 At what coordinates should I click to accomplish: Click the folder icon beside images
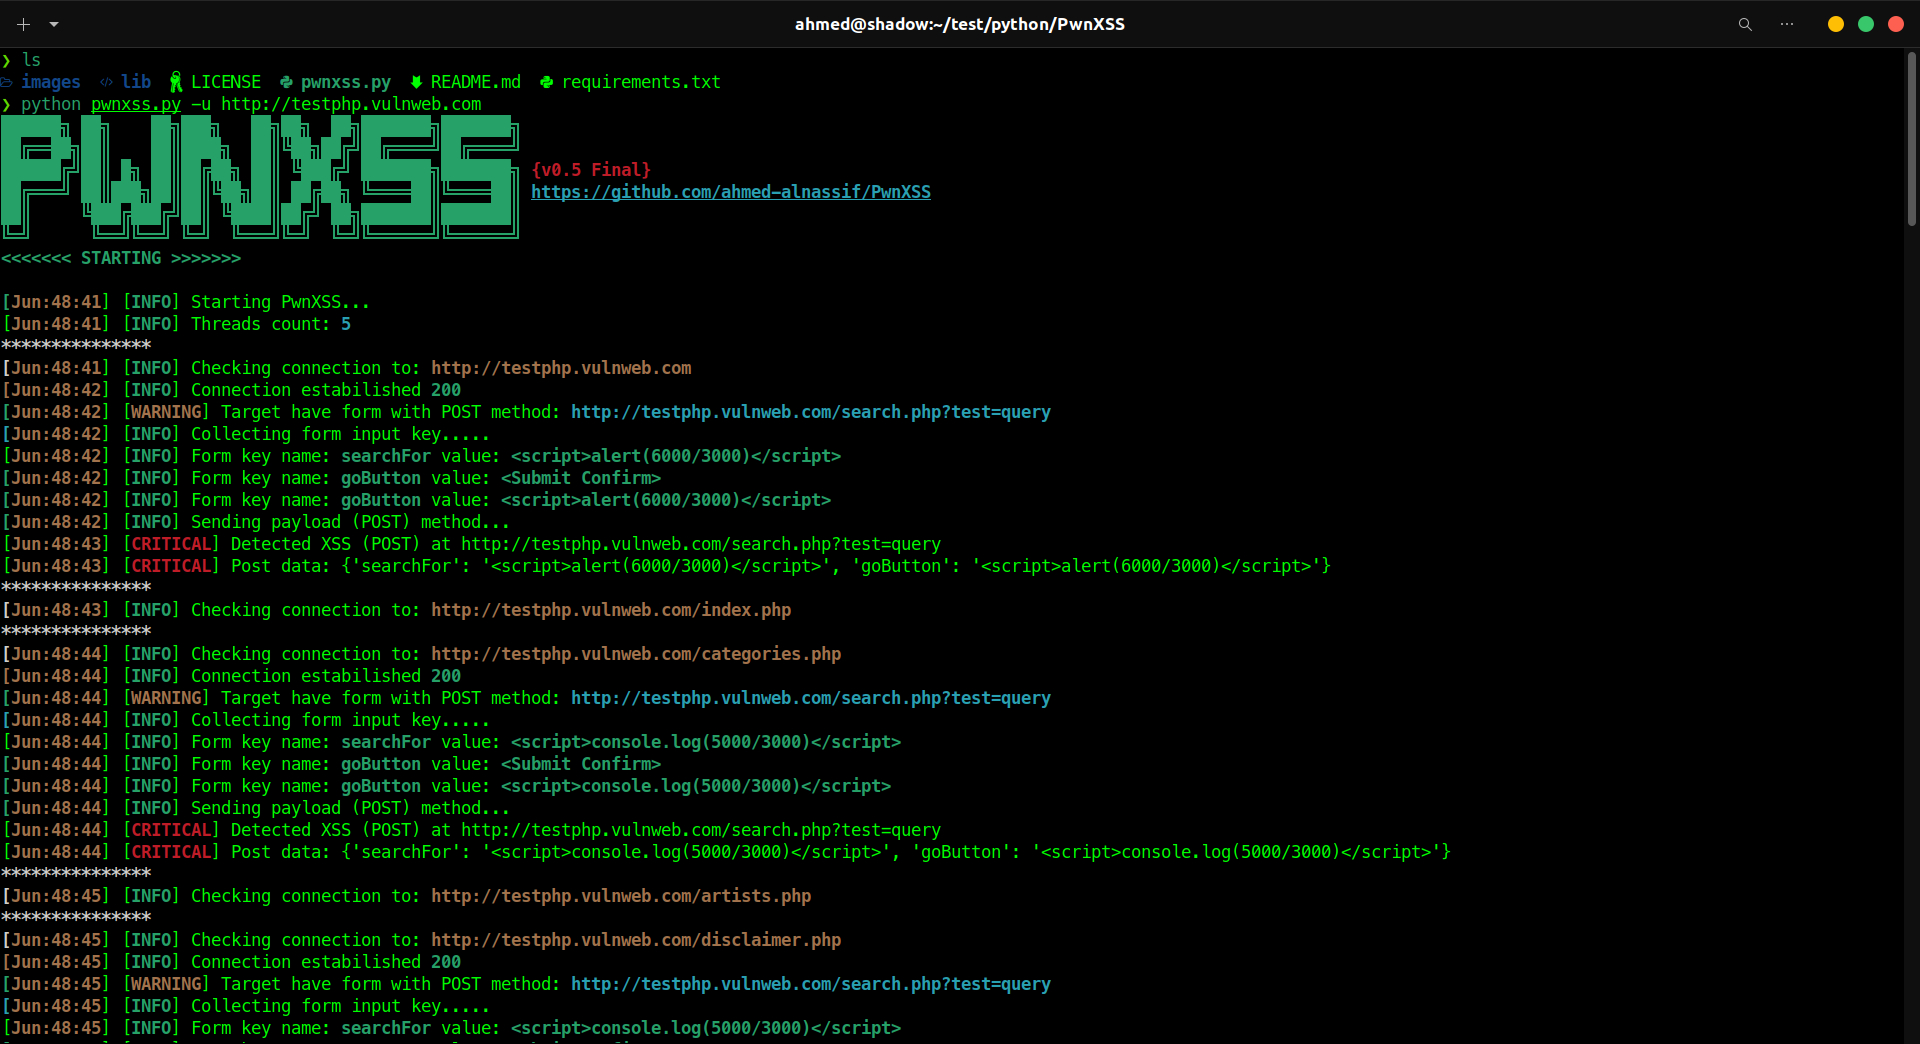click(x=6, y=82)
